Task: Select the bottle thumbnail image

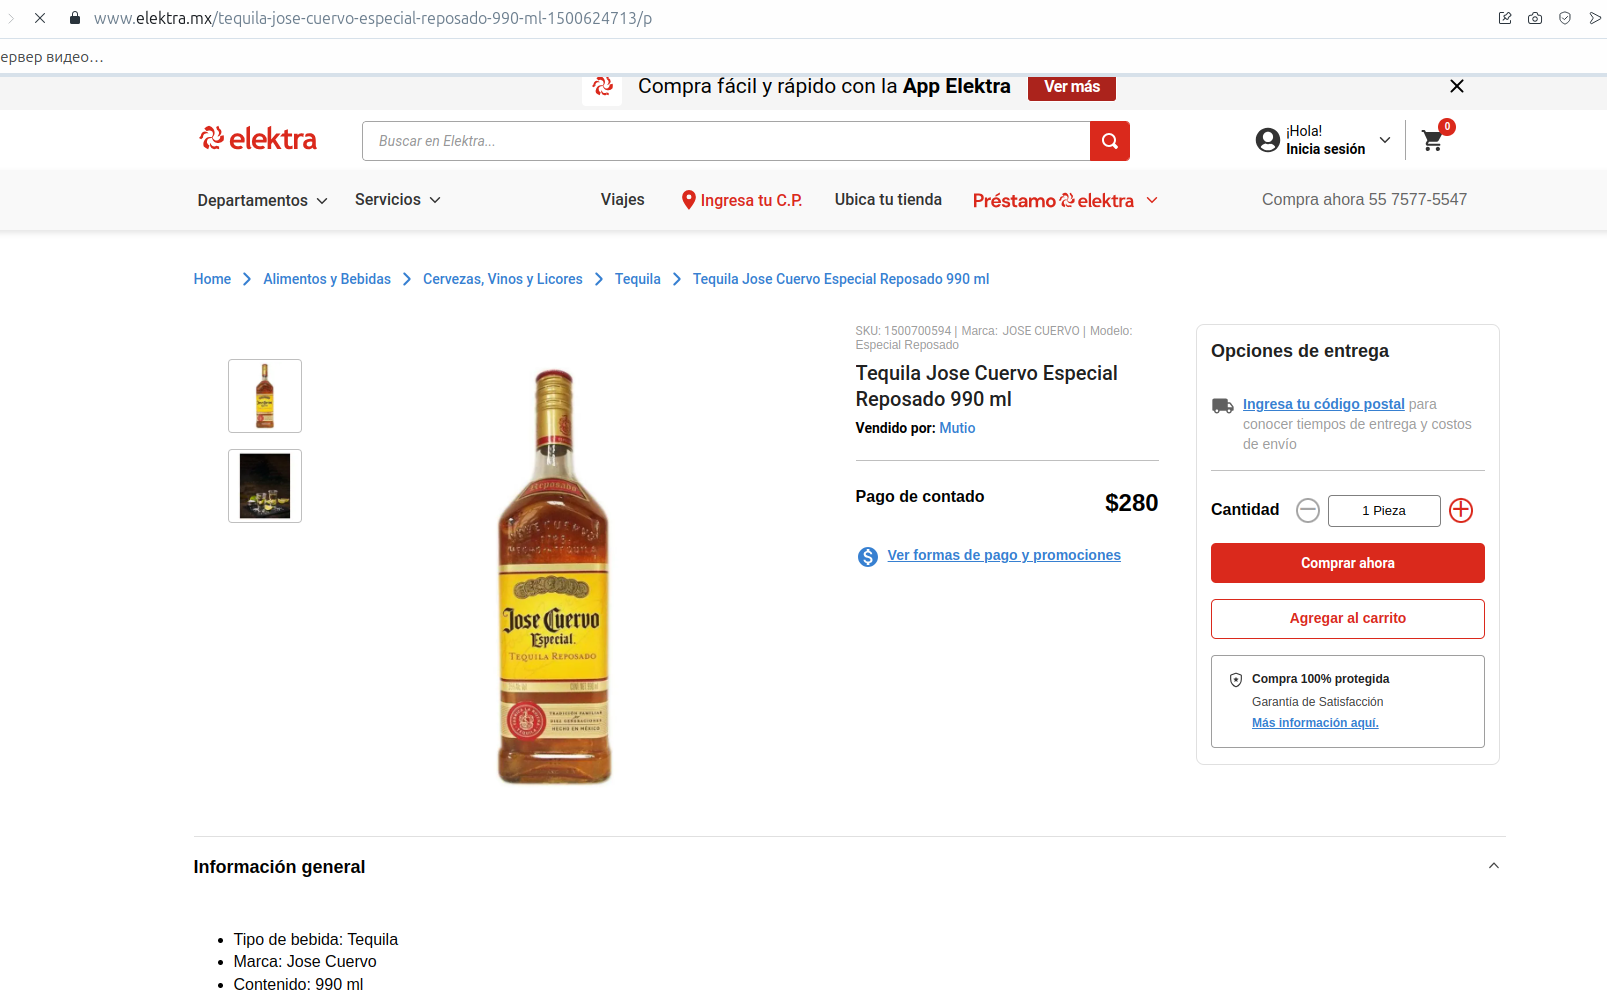Action: (x=265, y=396)
